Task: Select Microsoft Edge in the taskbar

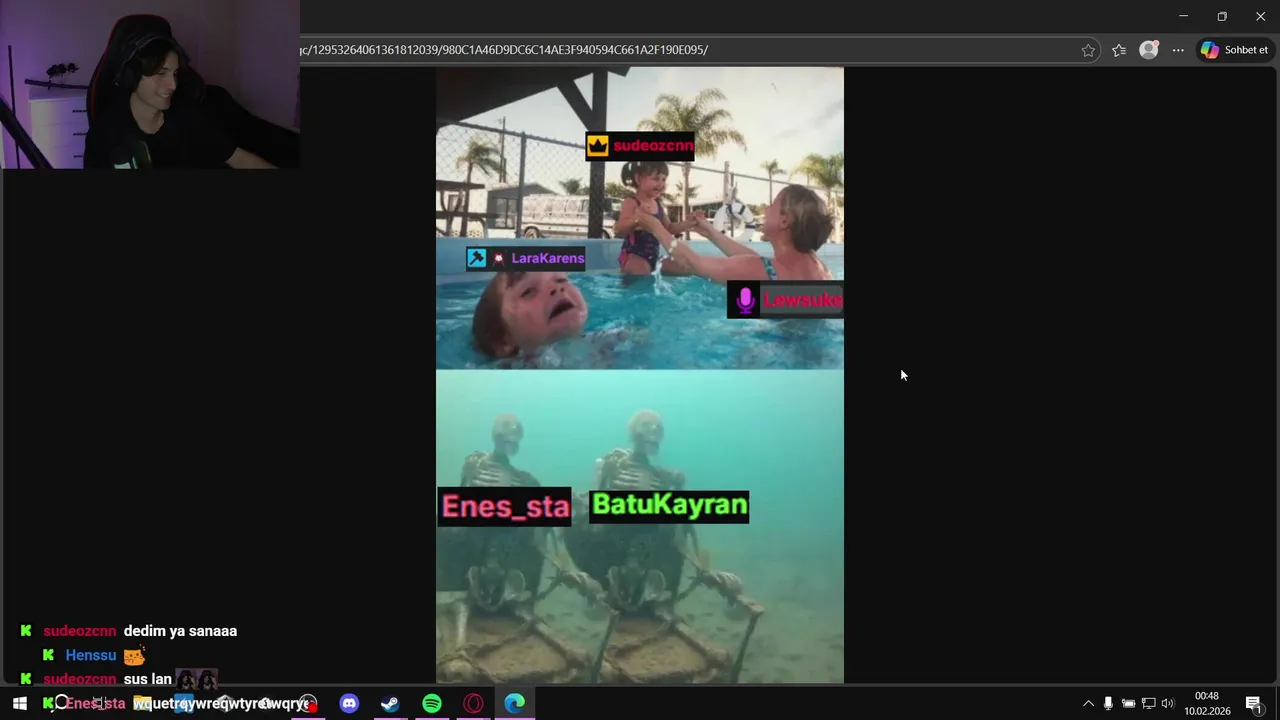Action: [515, 704]
